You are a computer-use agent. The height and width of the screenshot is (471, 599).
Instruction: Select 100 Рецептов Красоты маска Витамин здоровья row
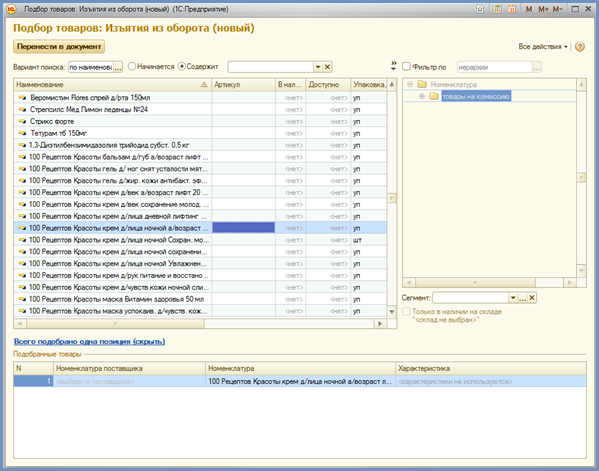(x=200, y=299)
